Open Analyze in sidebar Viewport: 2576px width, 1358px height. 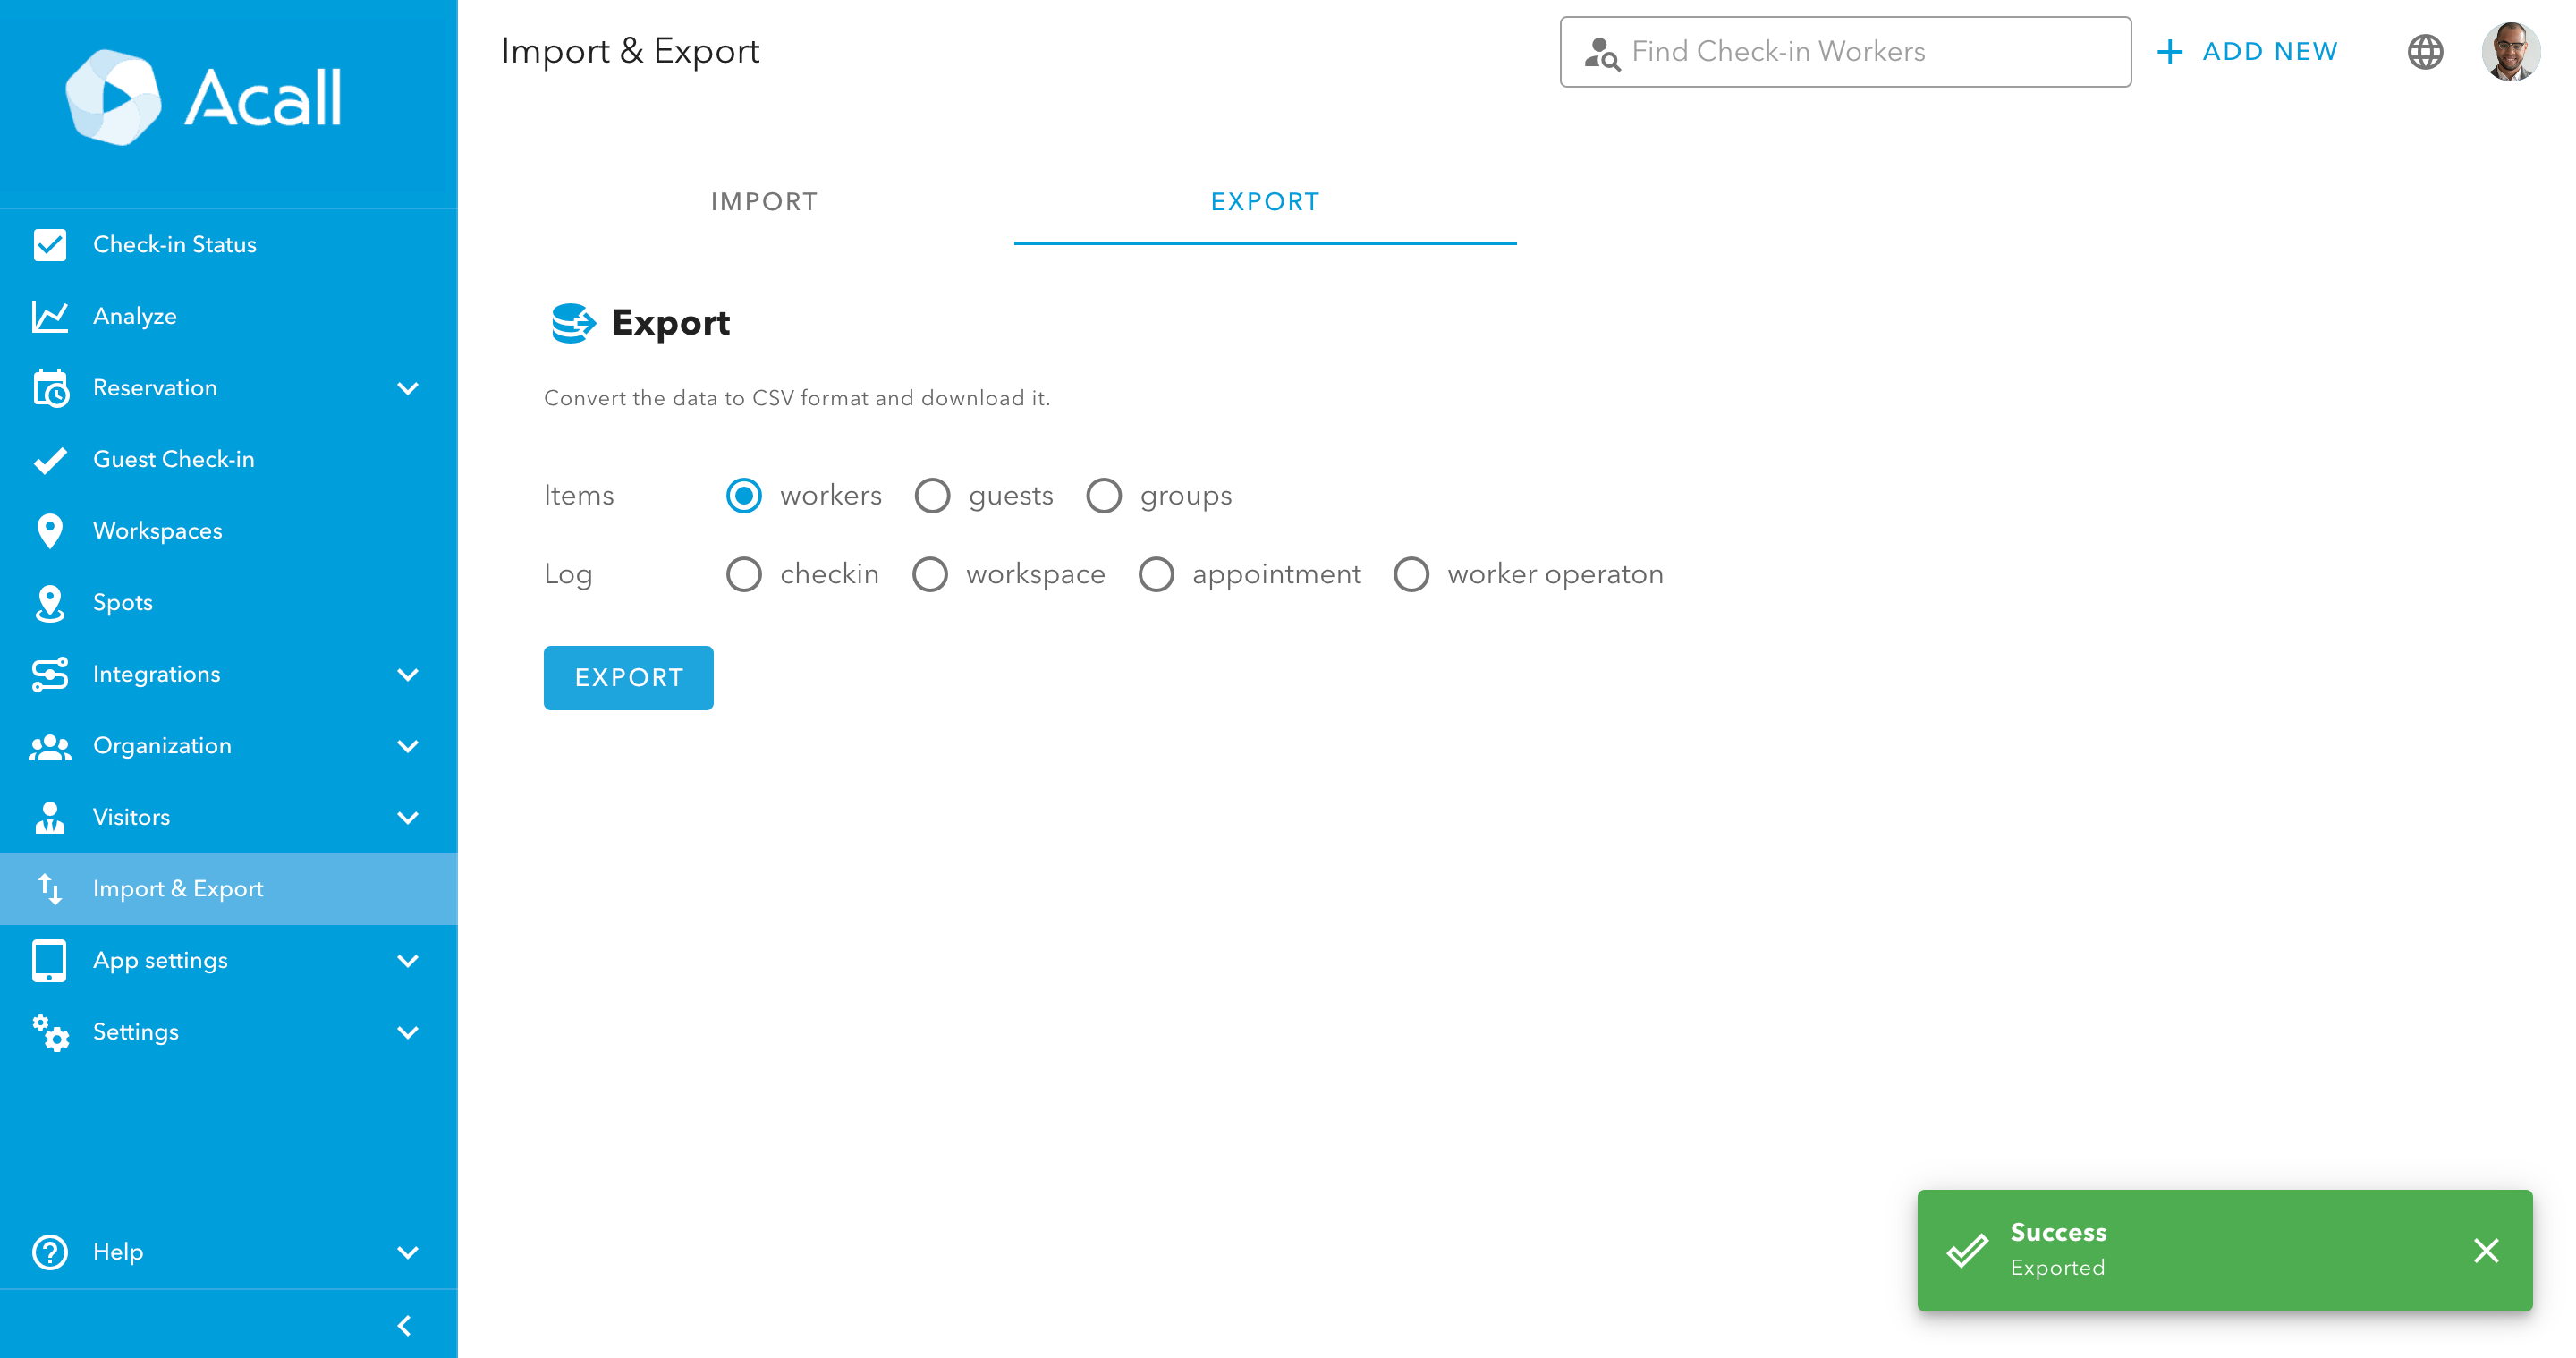tap(229, 316)
